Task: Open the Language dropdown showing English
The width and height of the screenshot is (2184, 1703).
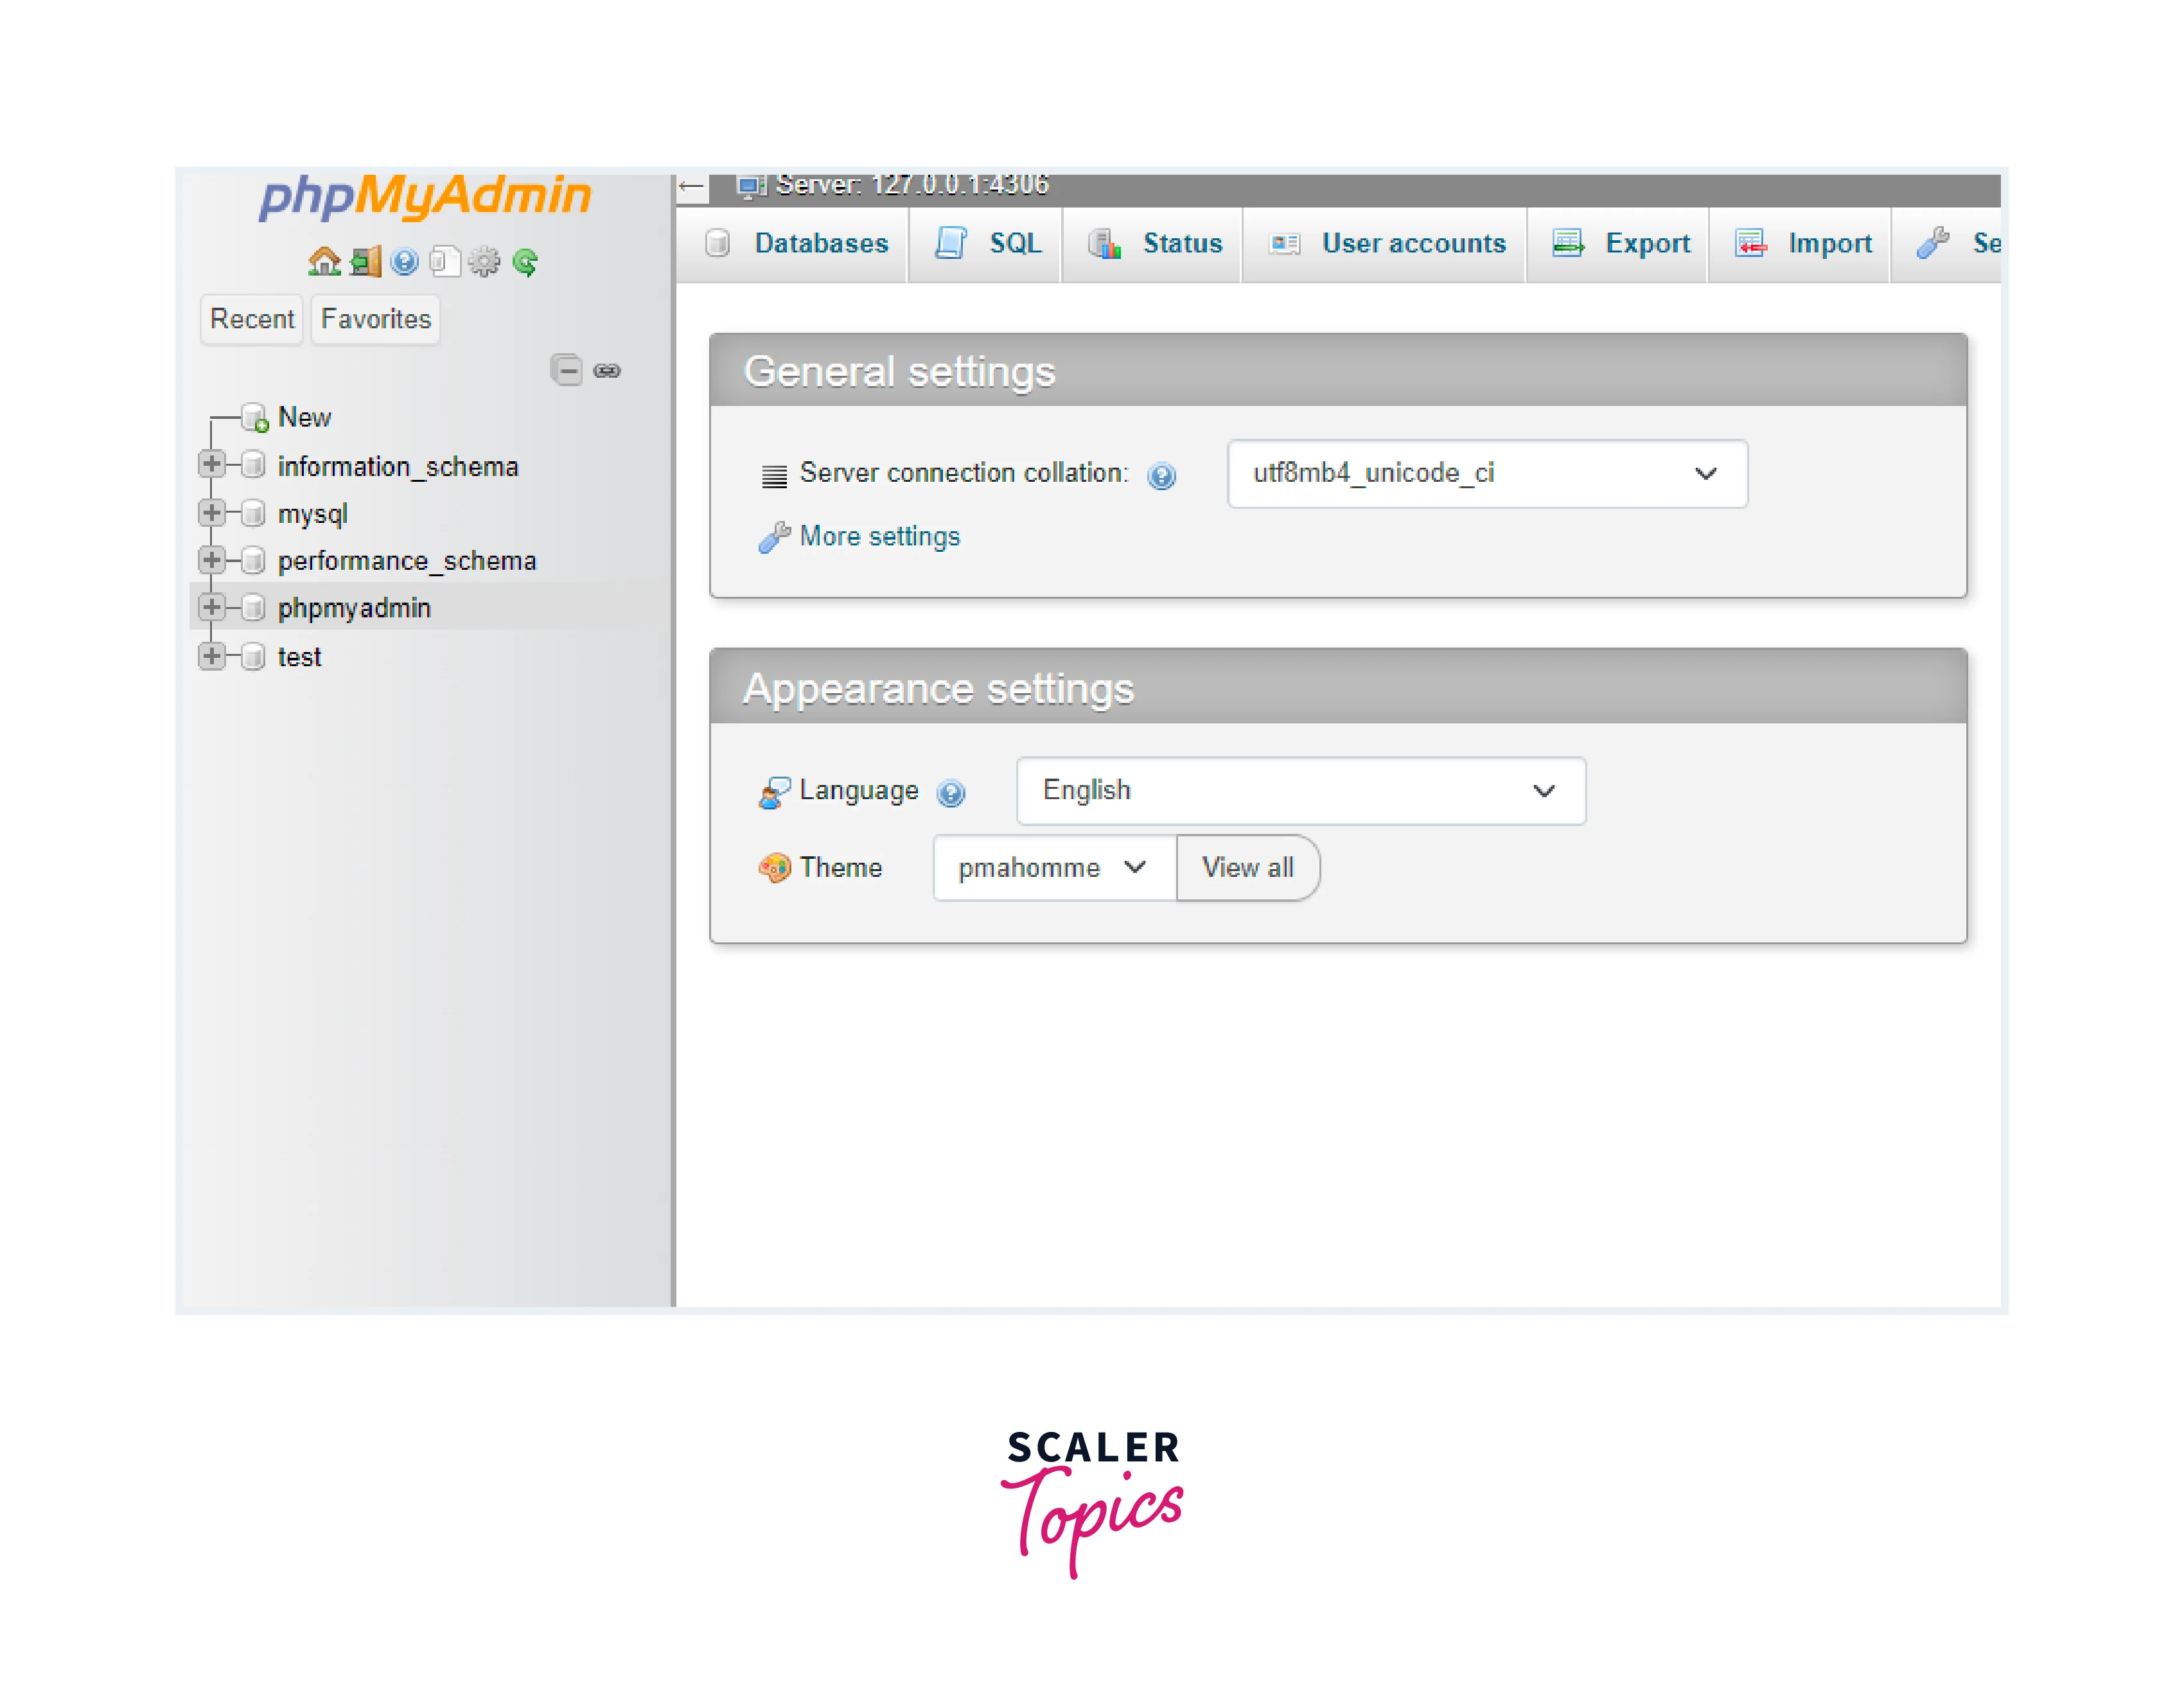Action: (1300, 791)
